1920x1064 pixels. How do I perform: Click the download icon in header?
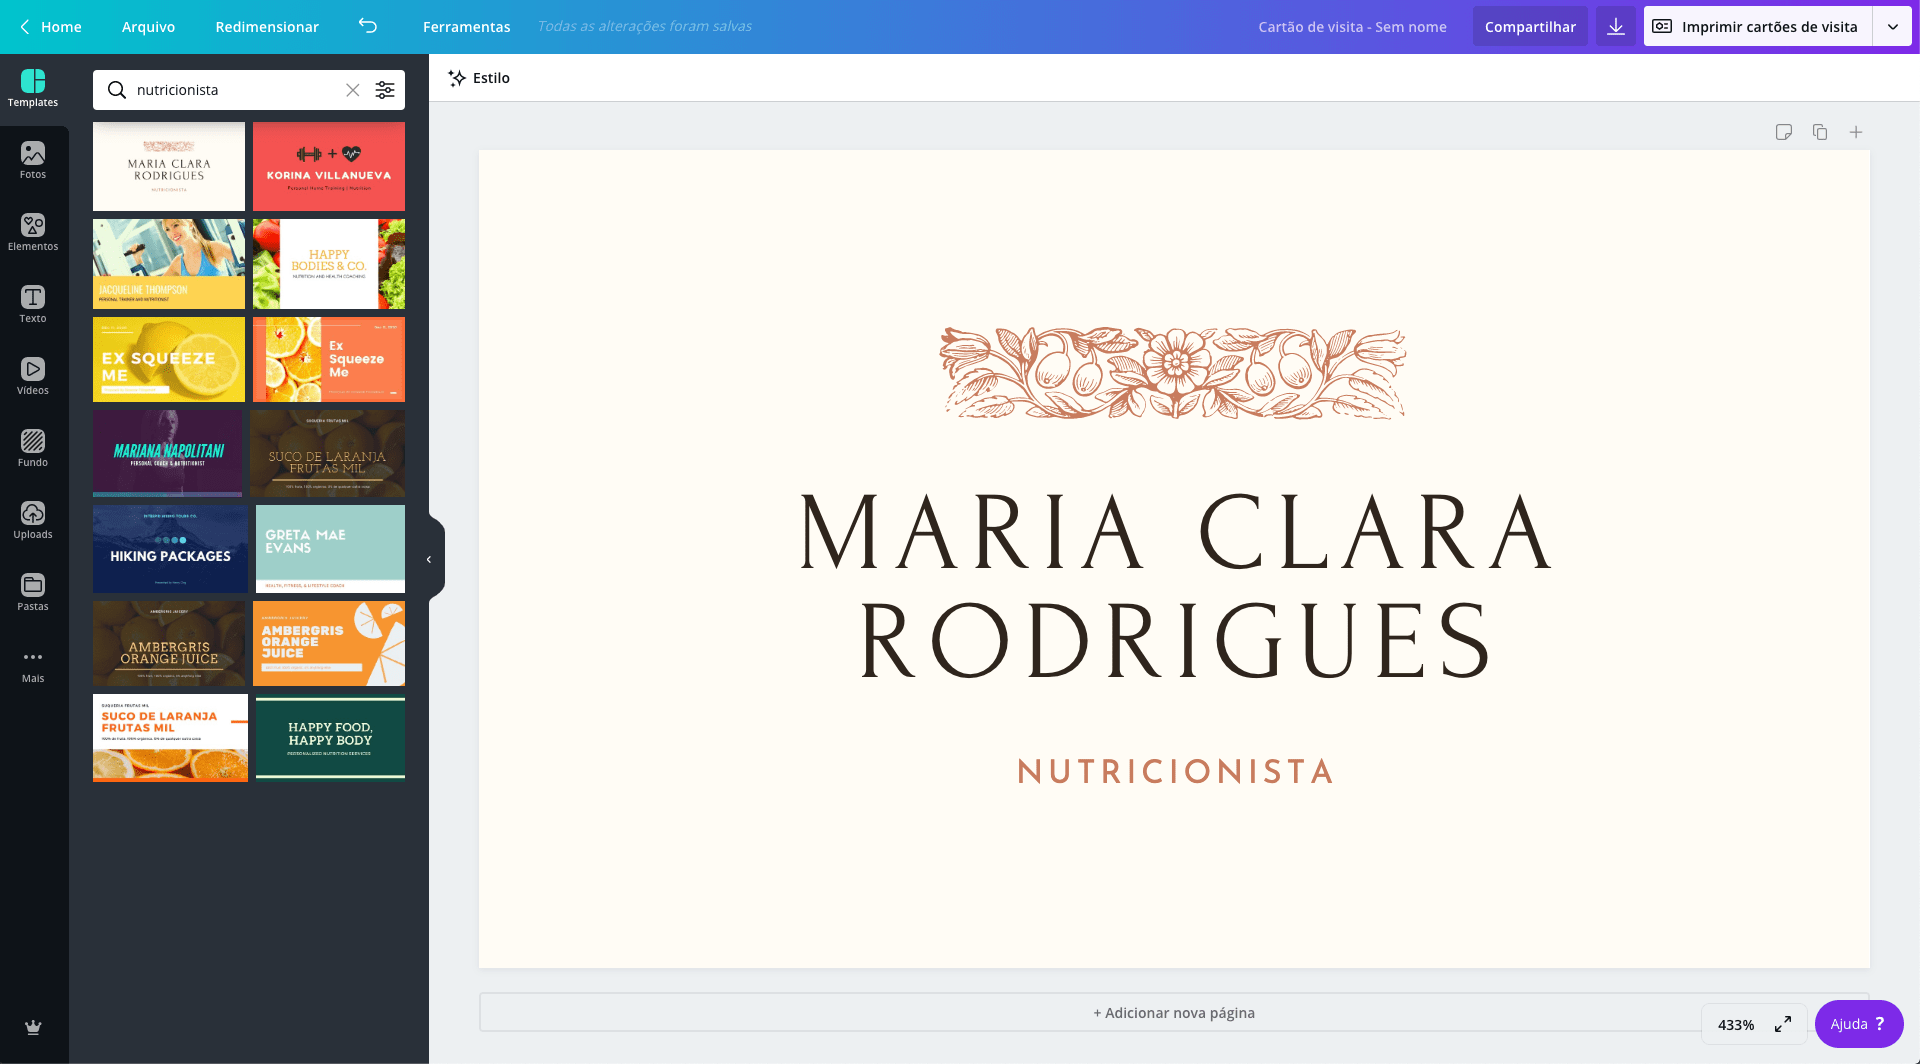click(x=1616, y=27)
